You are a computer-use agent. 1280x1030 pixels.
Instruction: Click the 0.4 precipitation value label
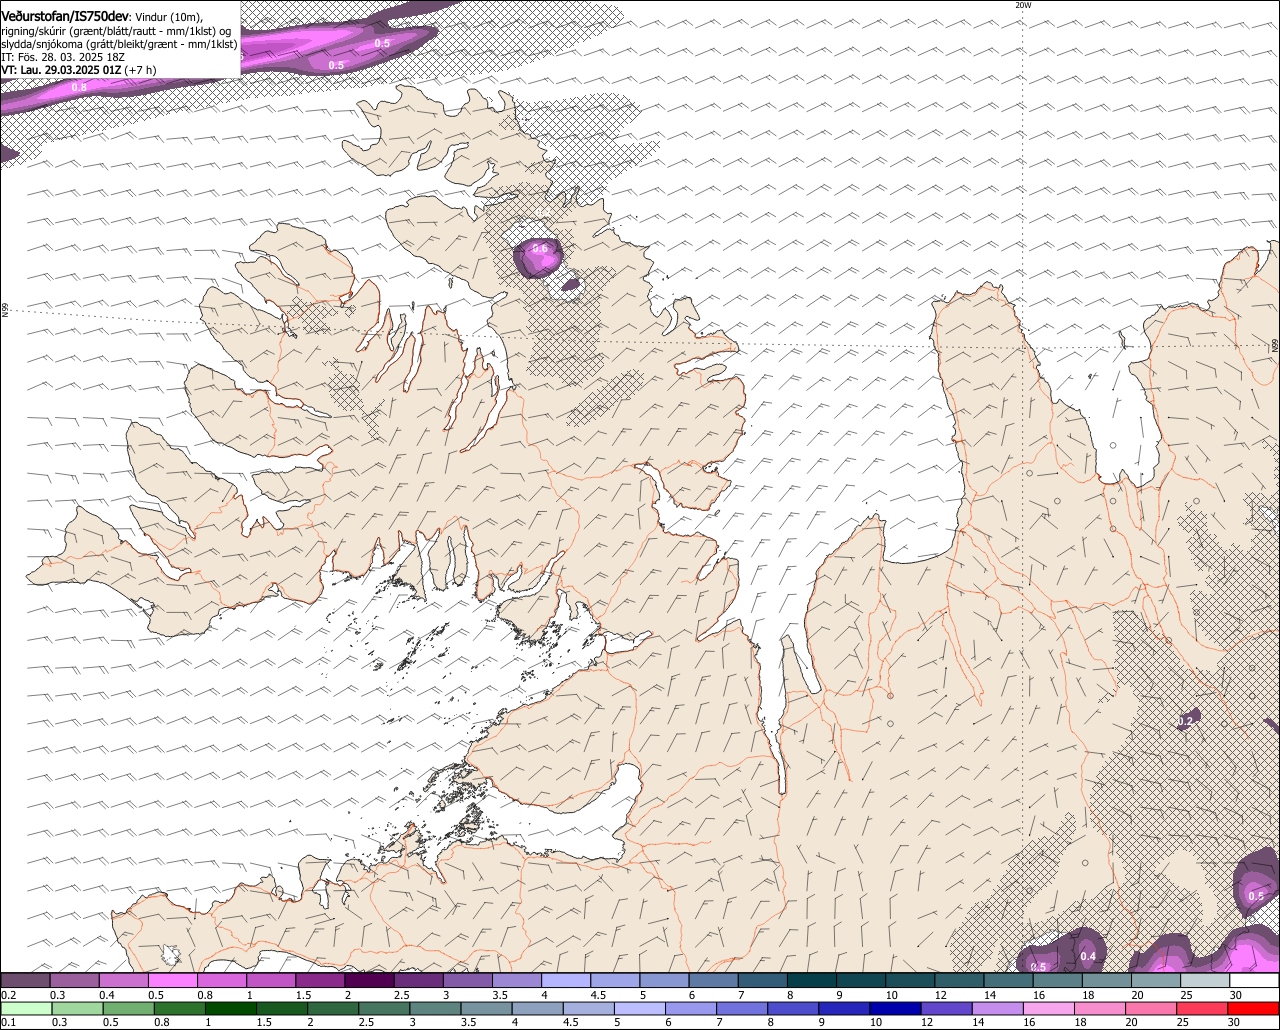(1089, 957)
